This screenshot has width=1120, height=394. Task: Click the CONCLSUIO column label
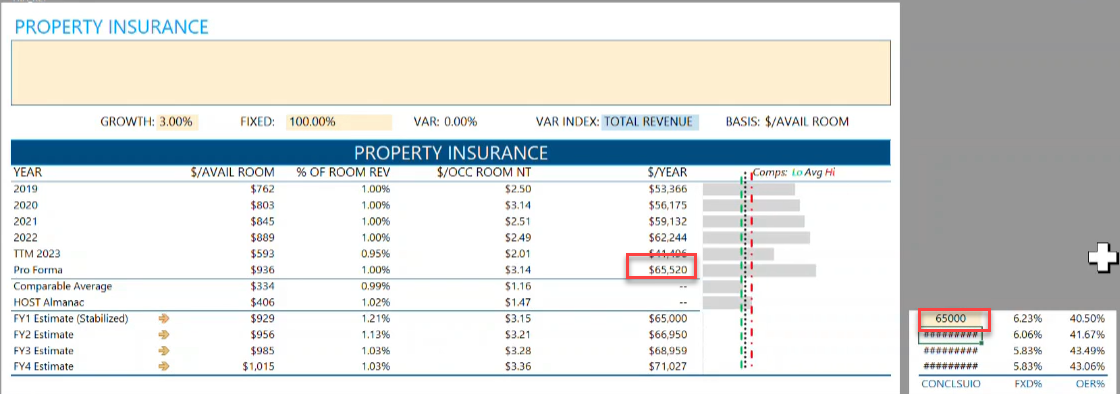[951, 383]
